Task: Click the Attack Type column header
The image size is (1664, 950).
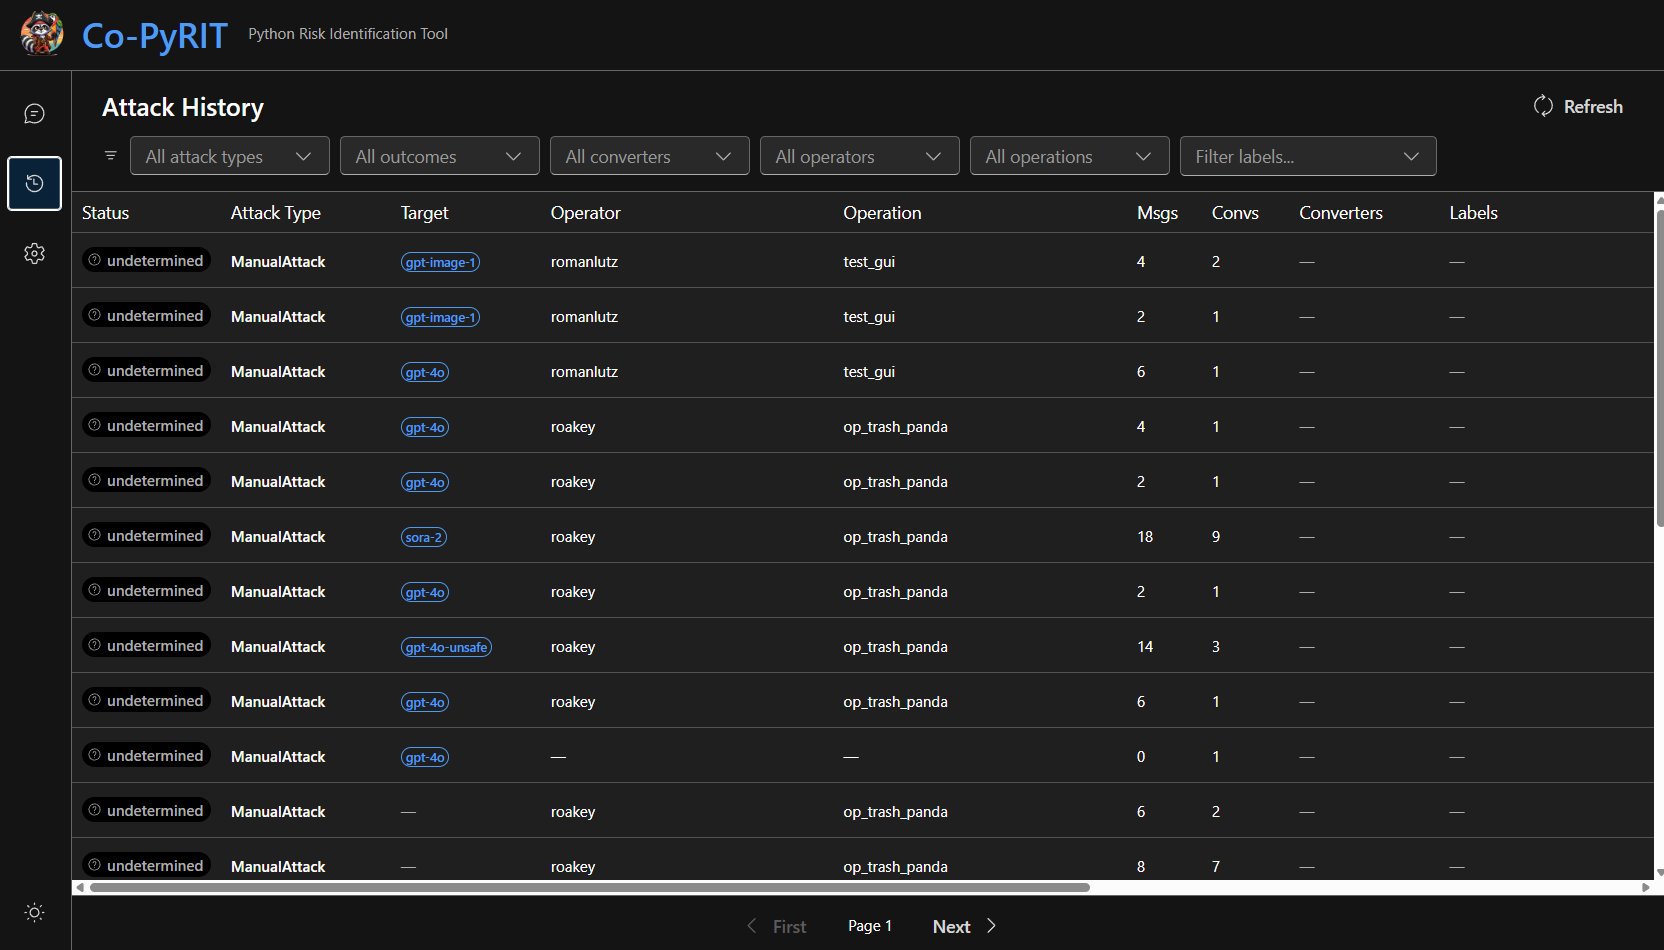Action: pos(276,213)
